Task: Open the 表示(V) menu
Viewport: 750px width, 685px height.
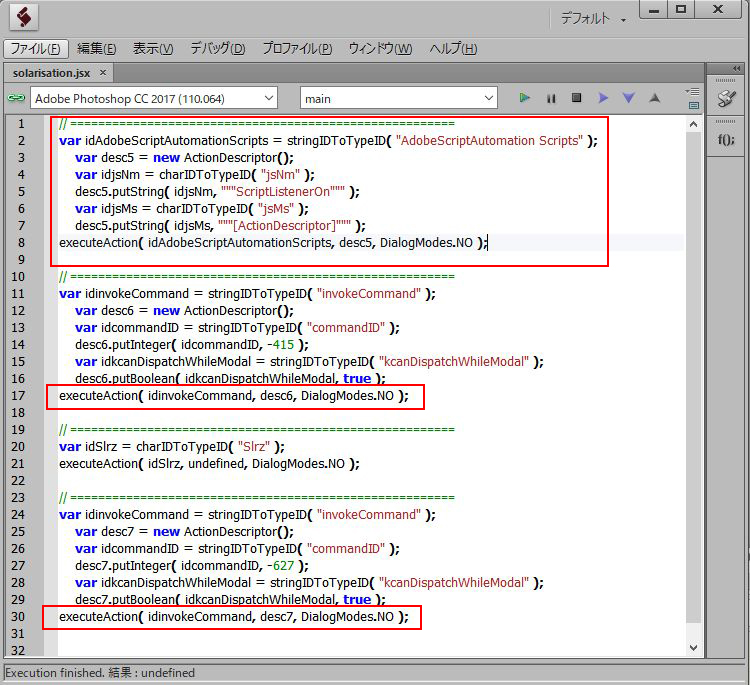Action: point(153,48)
